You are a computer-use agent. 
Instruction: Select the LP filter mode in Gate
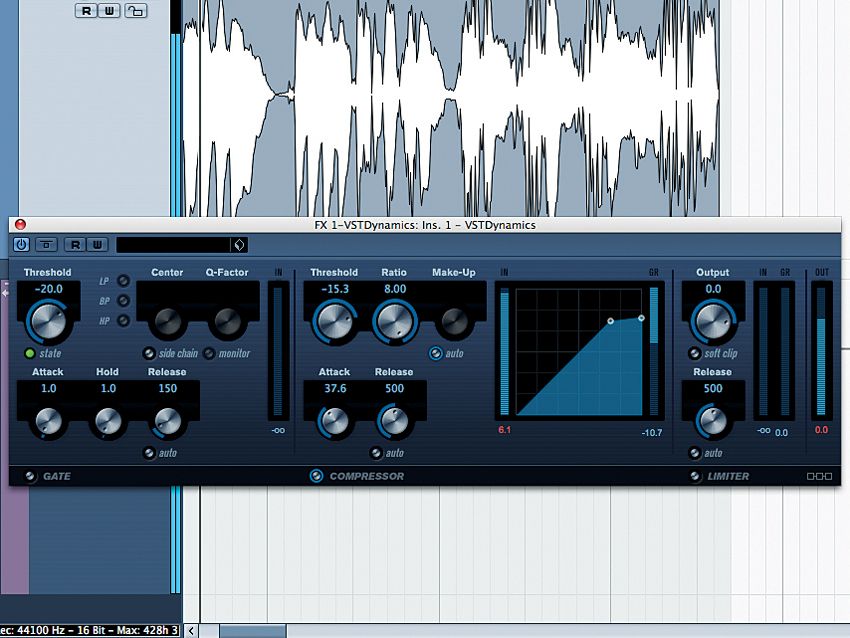click(x=123, y=281)
